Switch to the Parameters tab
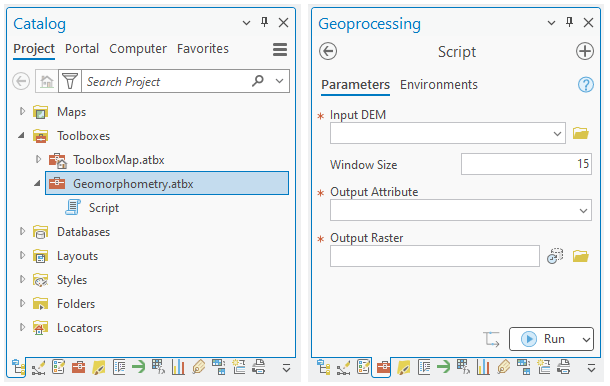 [x=356, y=84]
